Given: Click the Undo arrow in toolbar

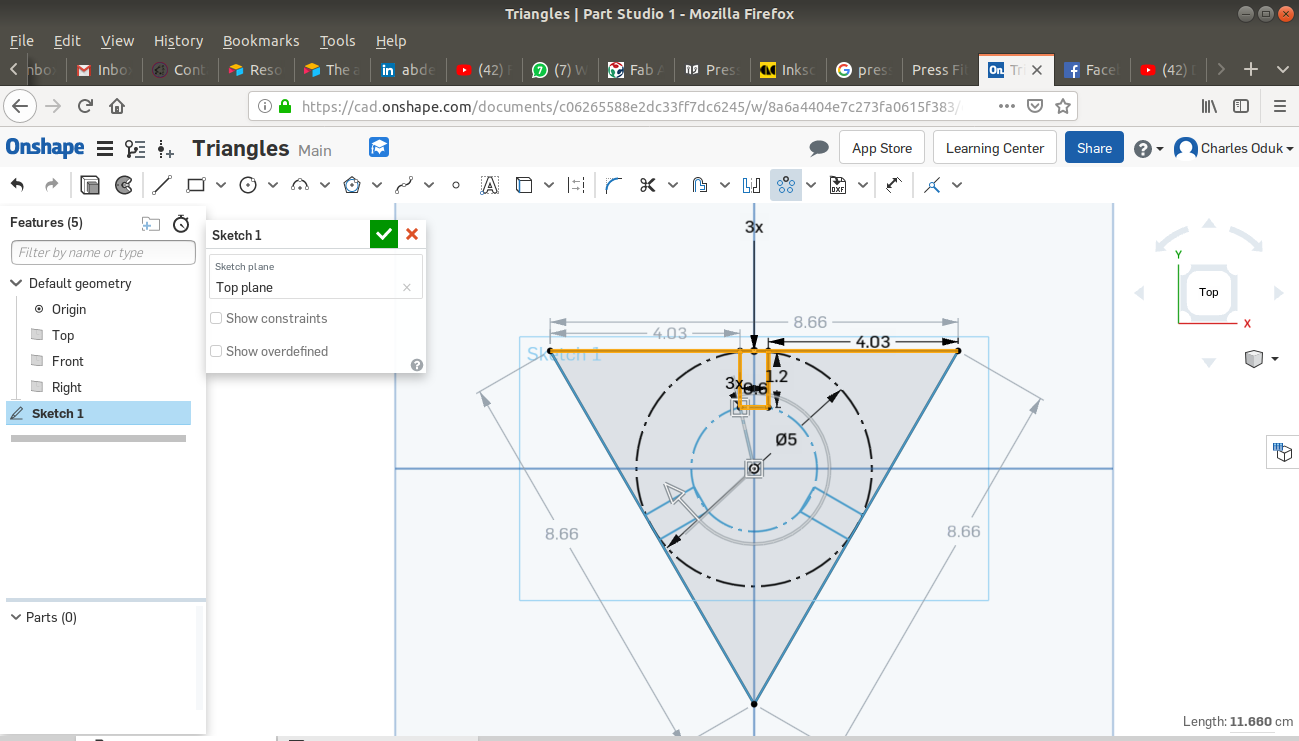Looking at the screenshot, I should 18,185.
